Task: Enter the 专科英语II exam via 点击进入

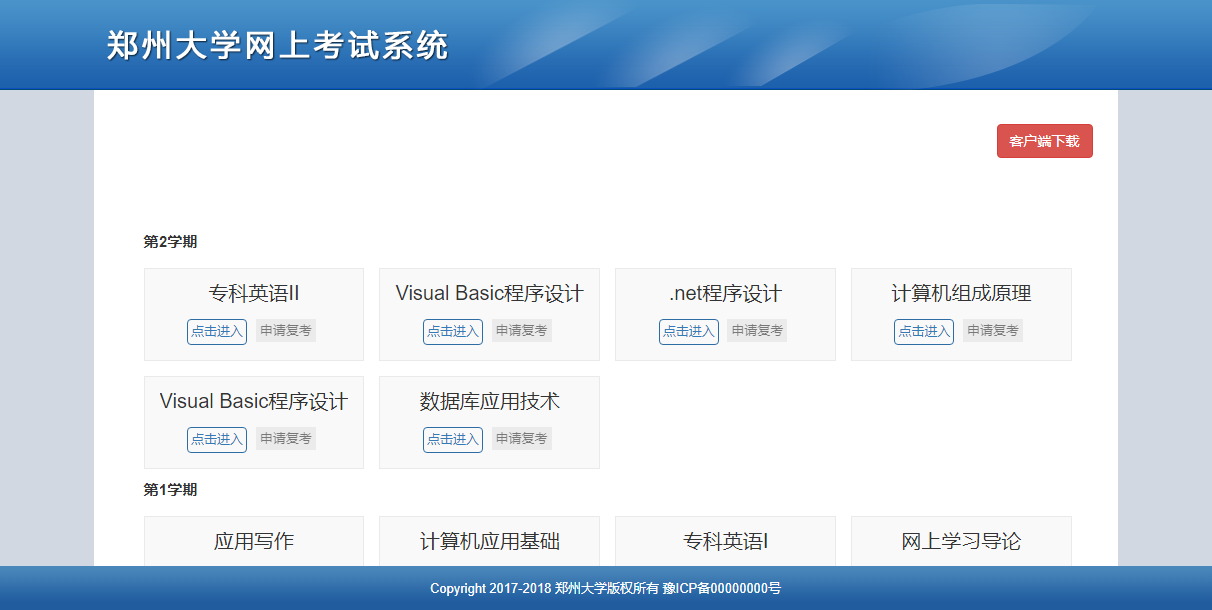Action: tap(217, 331)
